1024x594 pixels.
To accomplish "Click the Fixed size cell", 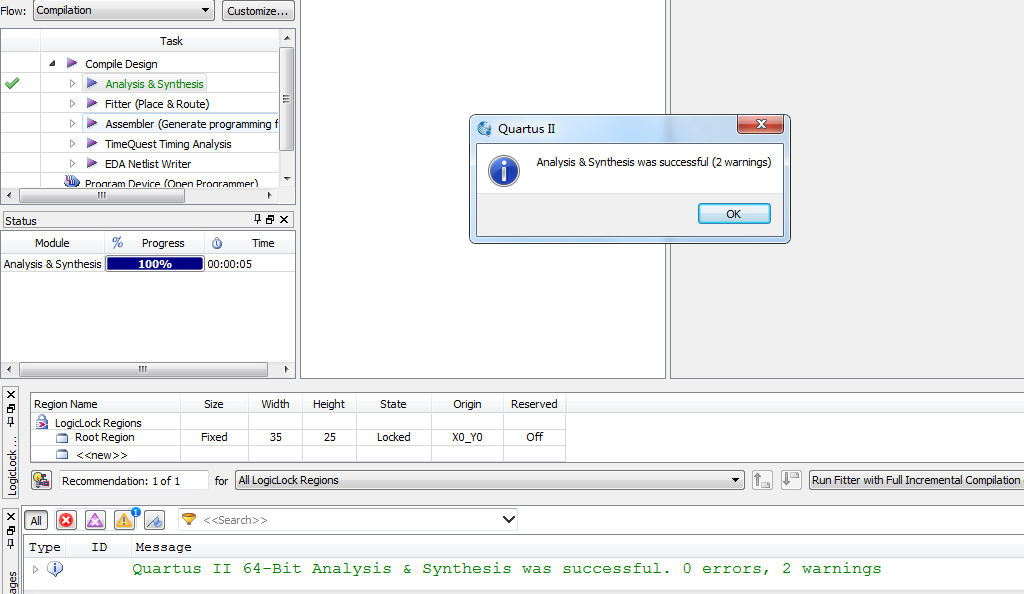I will [214, 437].
